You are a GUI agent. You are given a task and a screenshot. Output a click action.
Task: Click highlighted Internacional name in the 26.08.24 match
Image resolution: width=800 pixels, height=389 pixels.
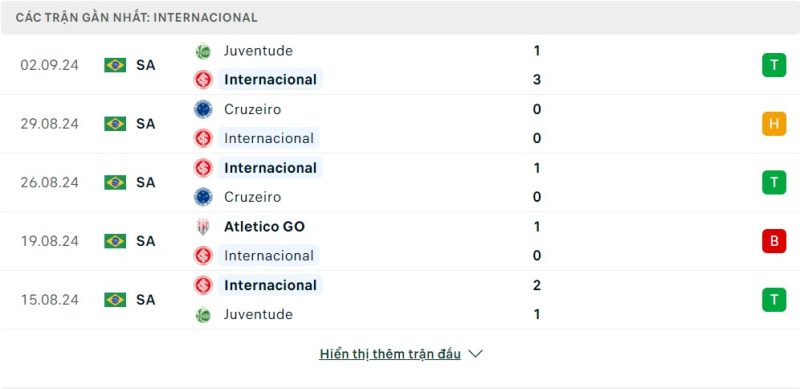270,168
